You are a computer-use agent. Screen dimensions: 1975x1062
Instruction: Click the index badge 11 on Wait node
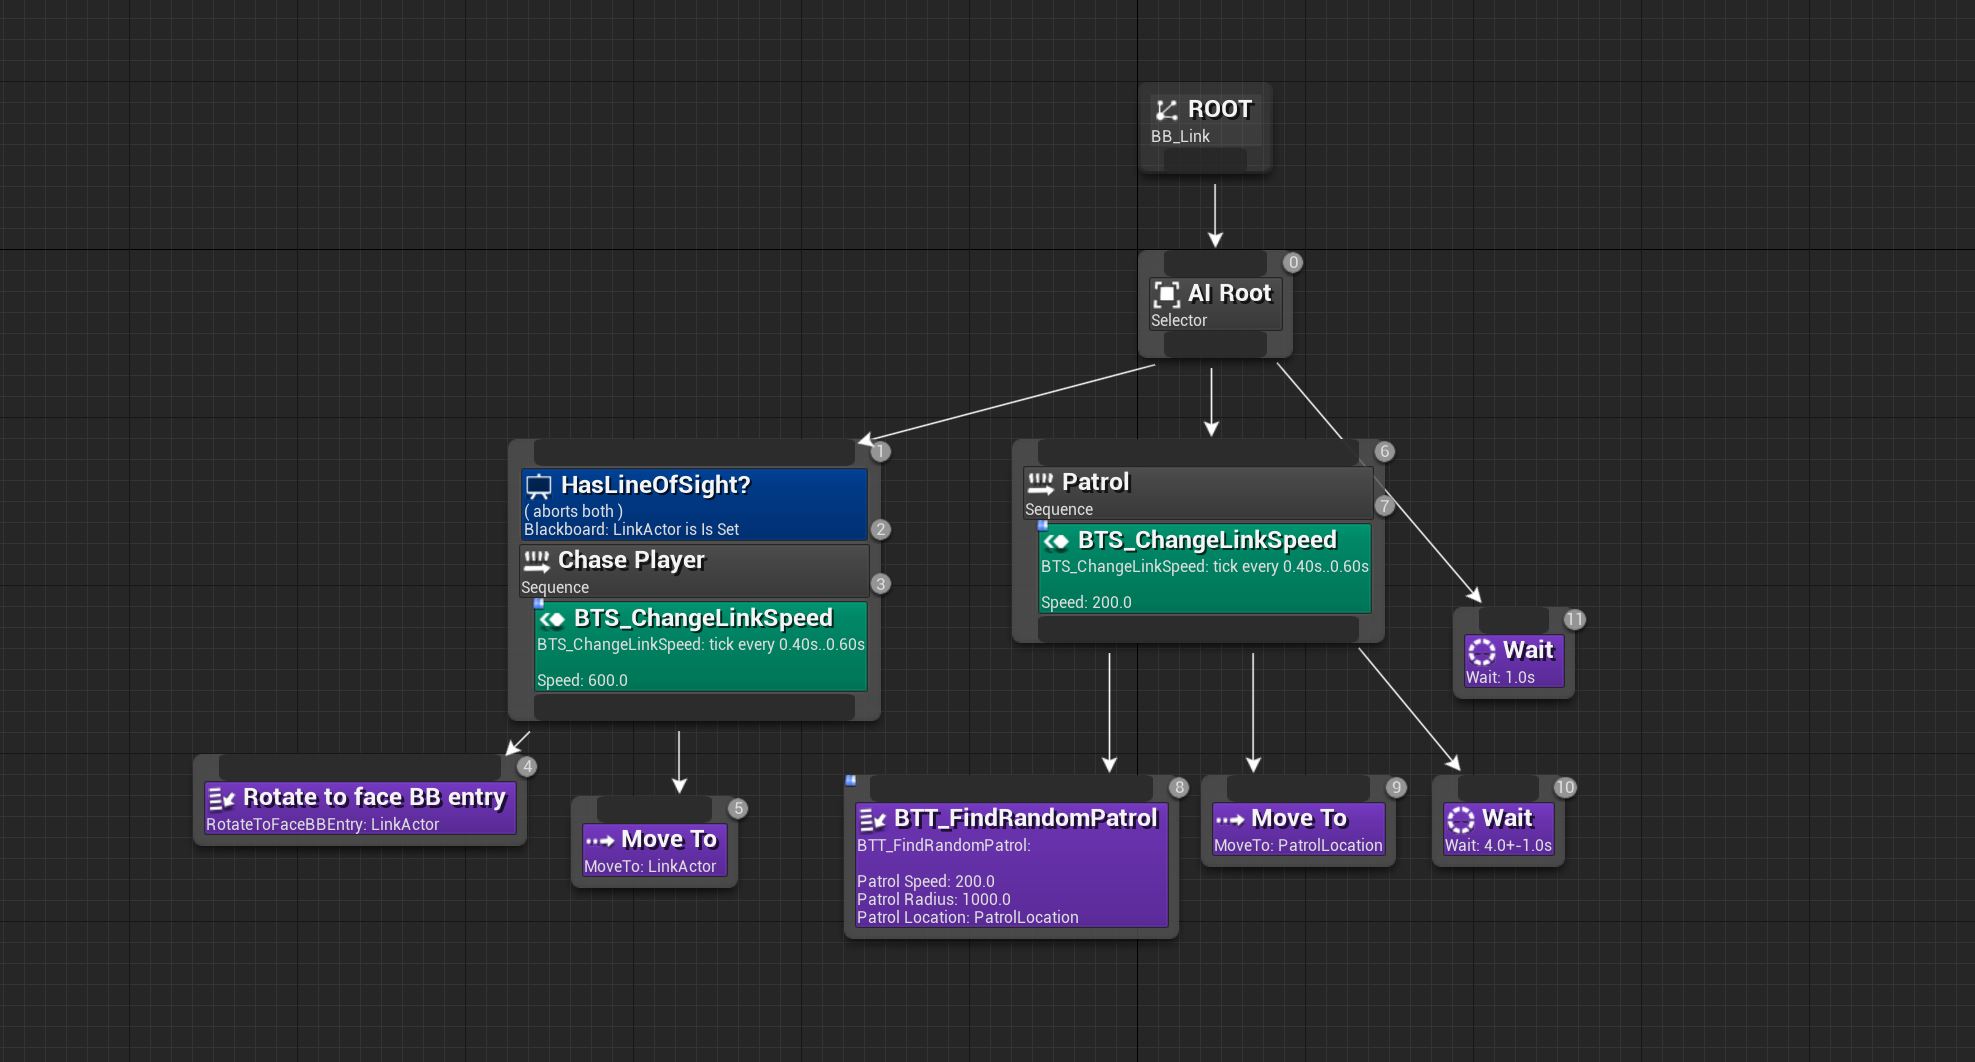[x=1575, y=620]
